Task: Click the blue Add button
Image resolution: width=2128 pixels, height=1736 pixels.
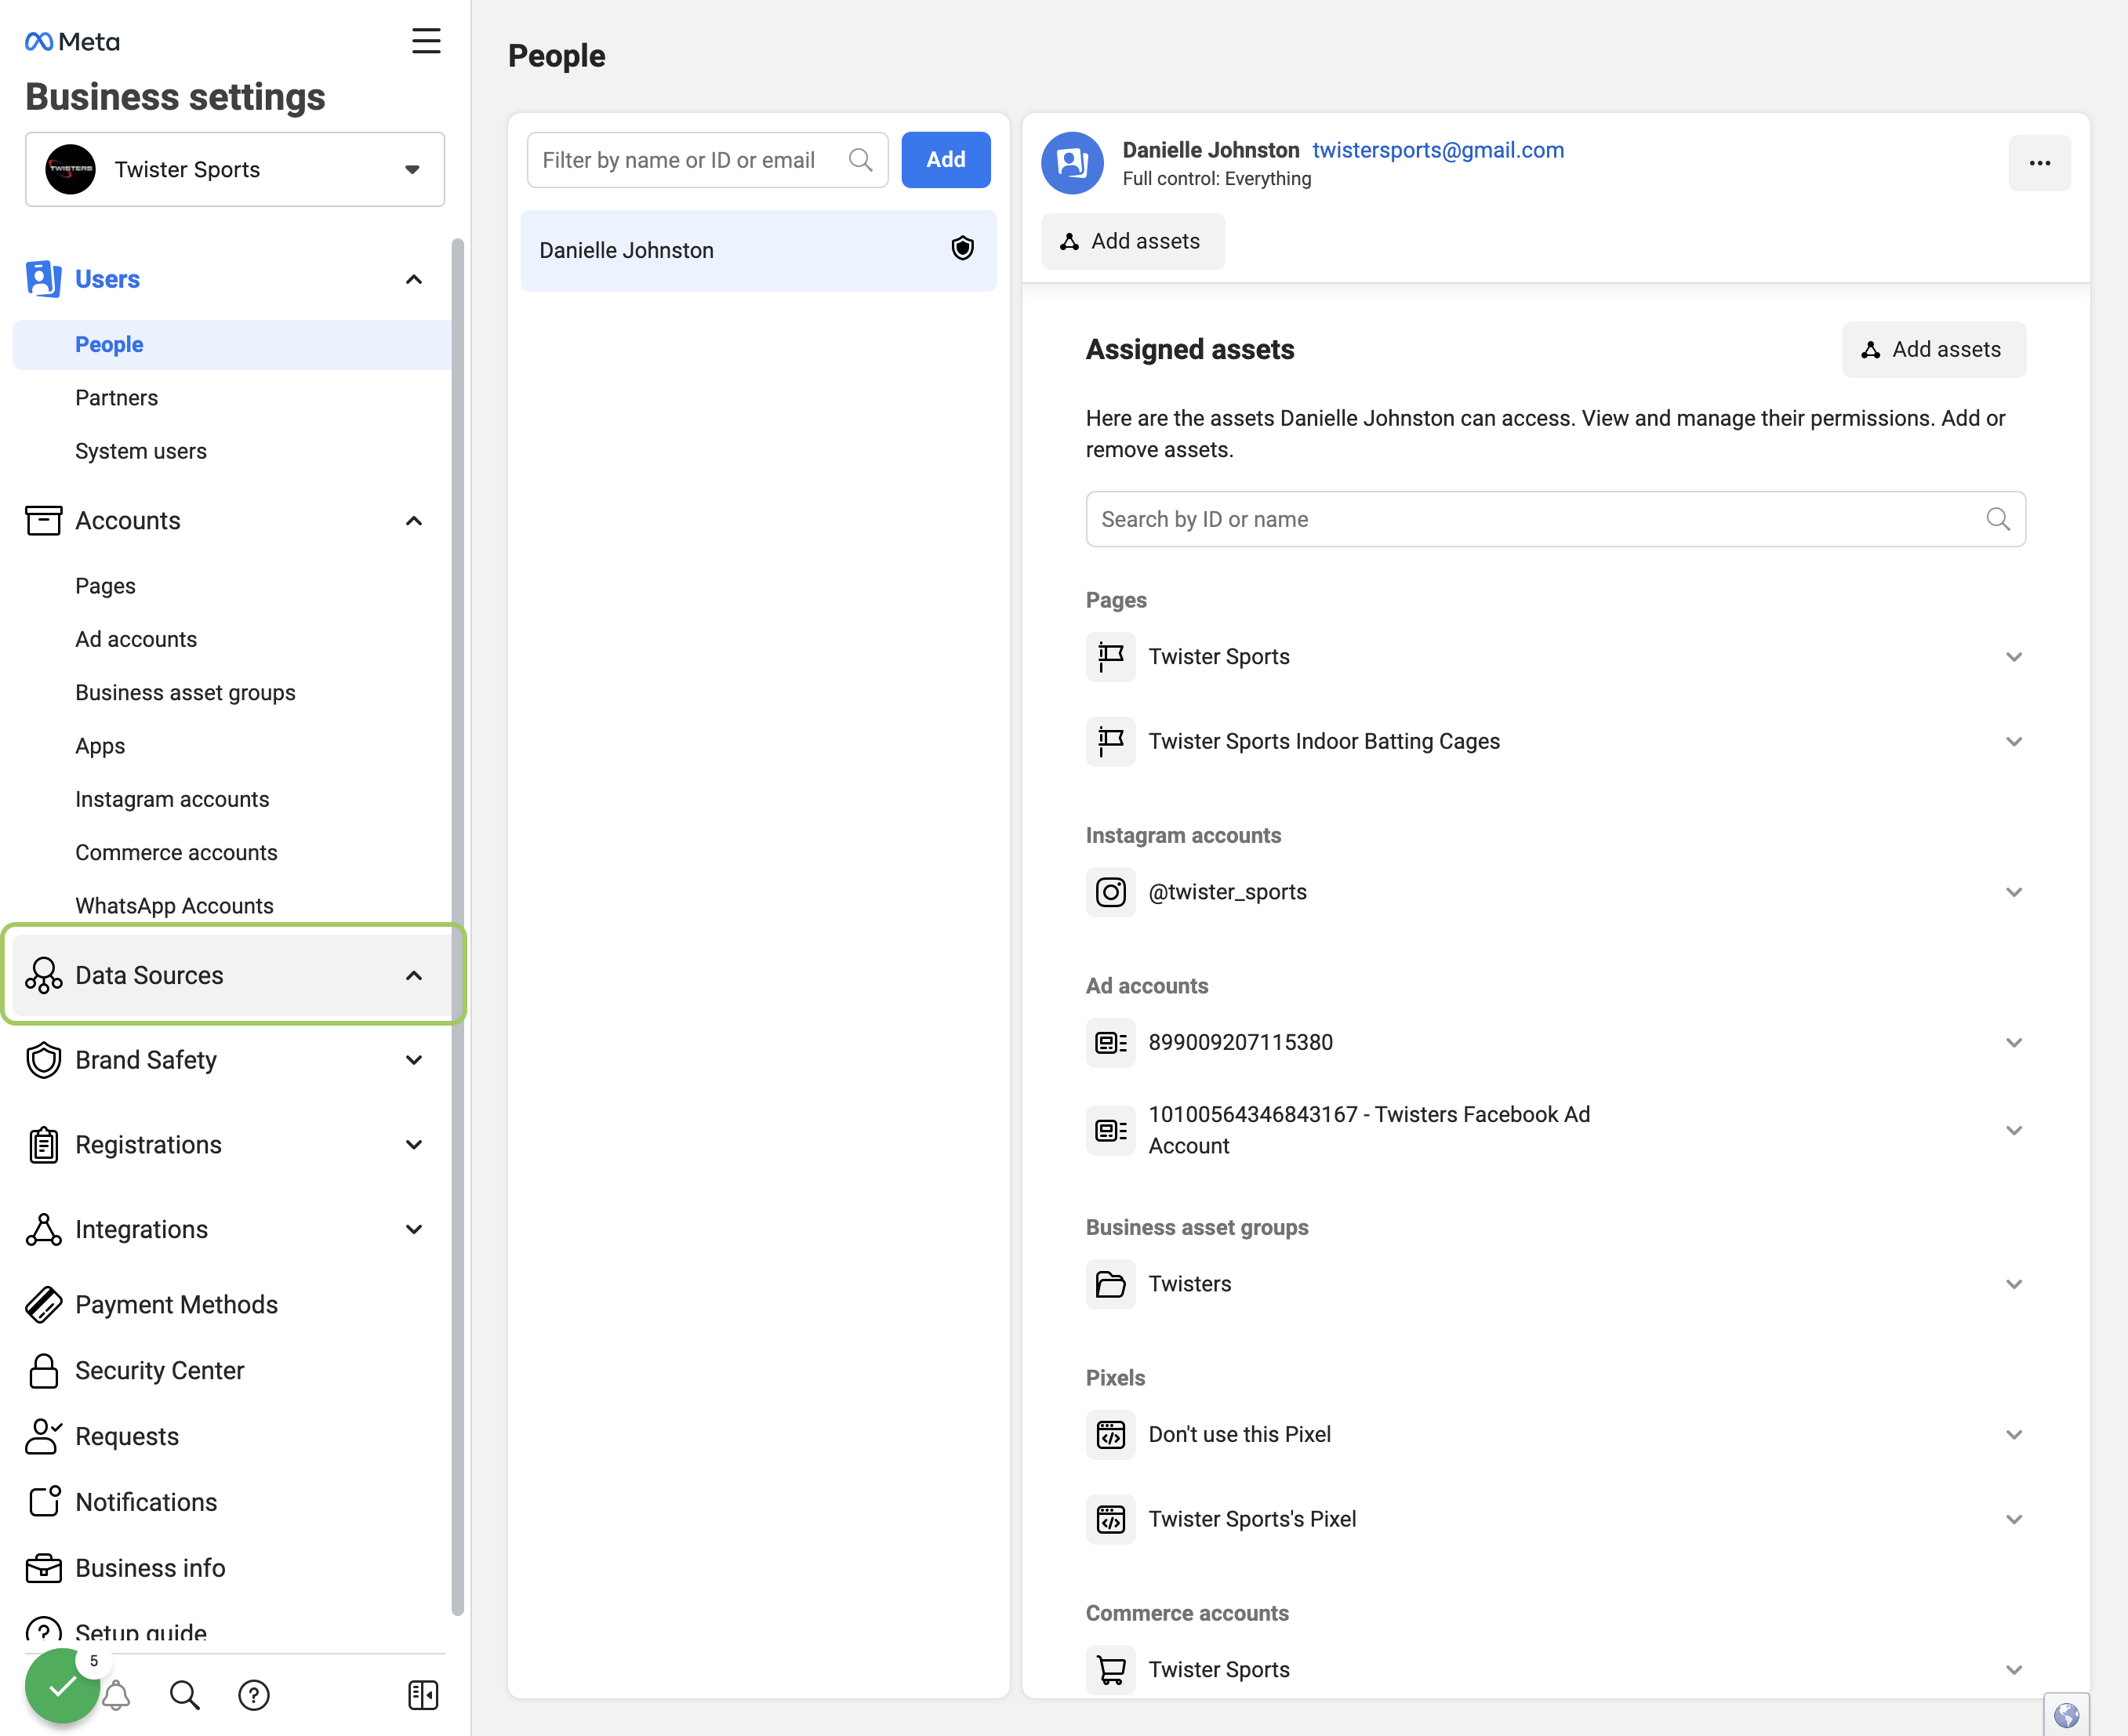Action: (x=945, y=160)
